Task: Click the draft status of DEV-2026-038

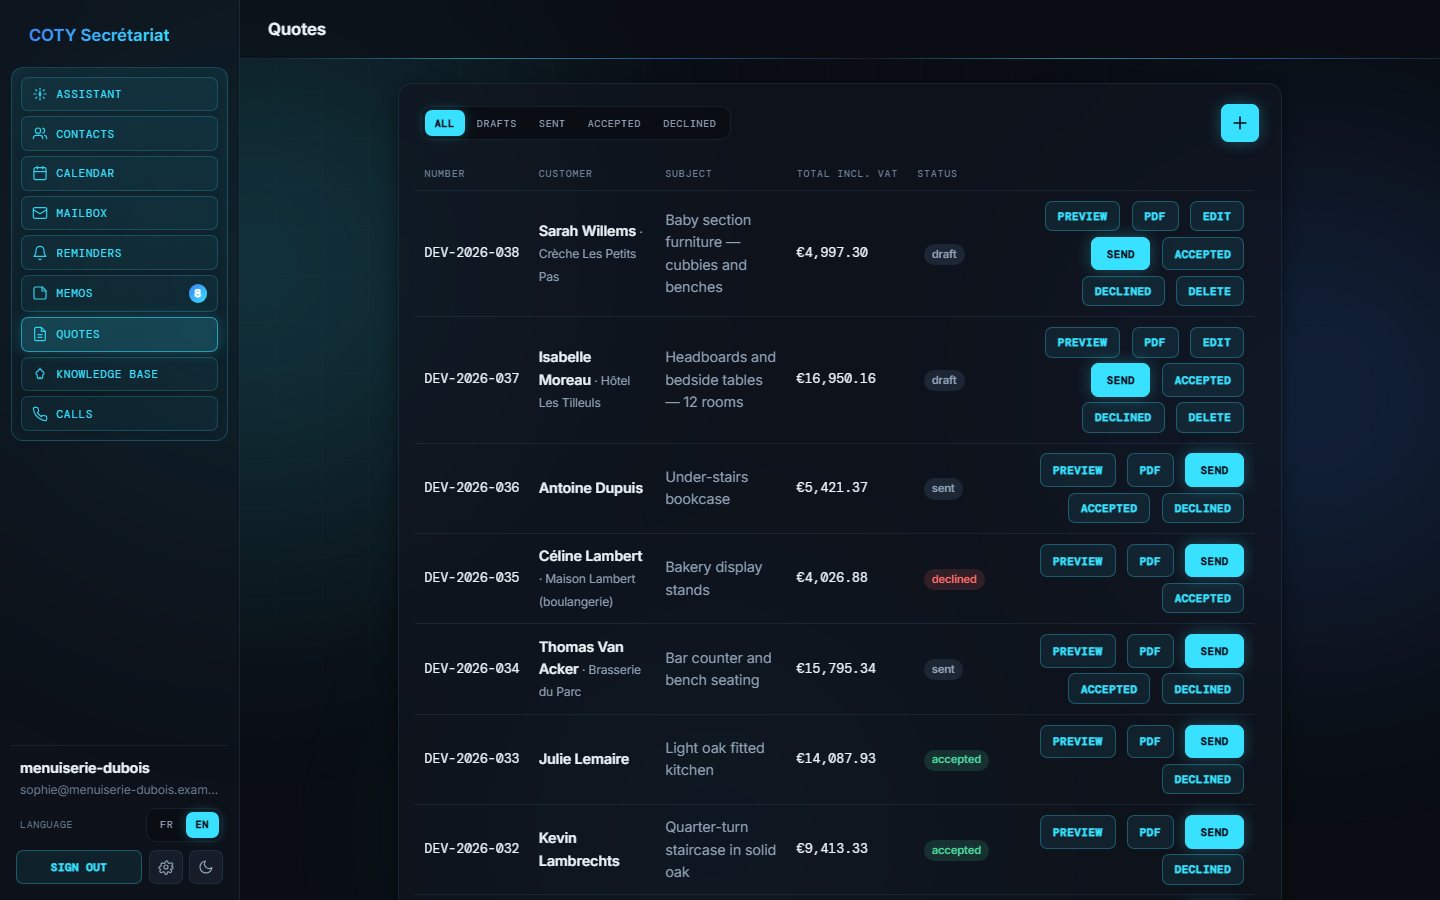Action: tap(944, 254)
